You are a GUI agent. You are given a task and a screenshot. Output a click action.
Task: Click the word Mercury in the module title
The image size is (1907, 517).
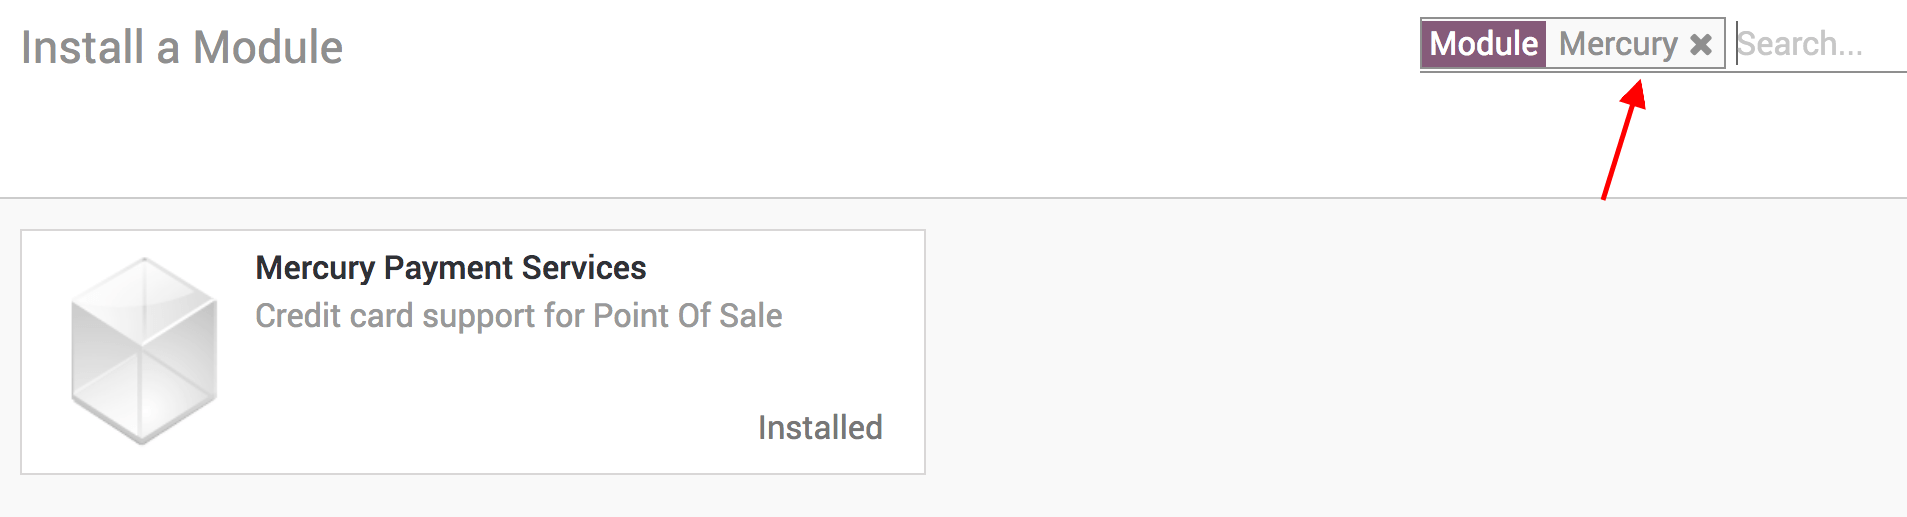[x=315, y=268]
